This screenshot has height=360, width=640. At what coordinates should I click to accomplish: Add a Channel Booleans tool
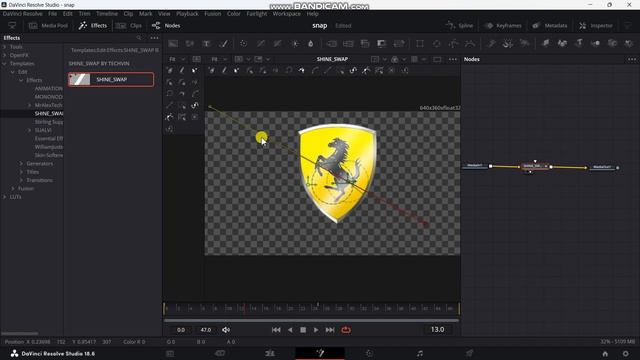pos(348,43)
